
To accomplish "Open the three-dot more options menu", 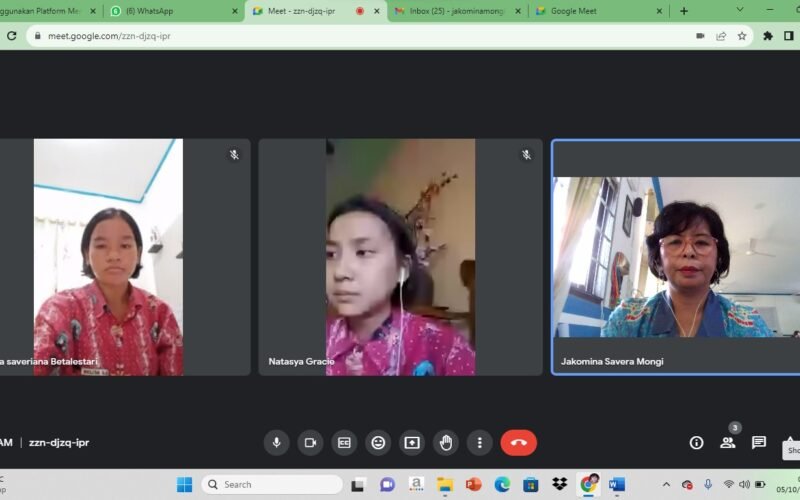I will click(x=480, y=442).
